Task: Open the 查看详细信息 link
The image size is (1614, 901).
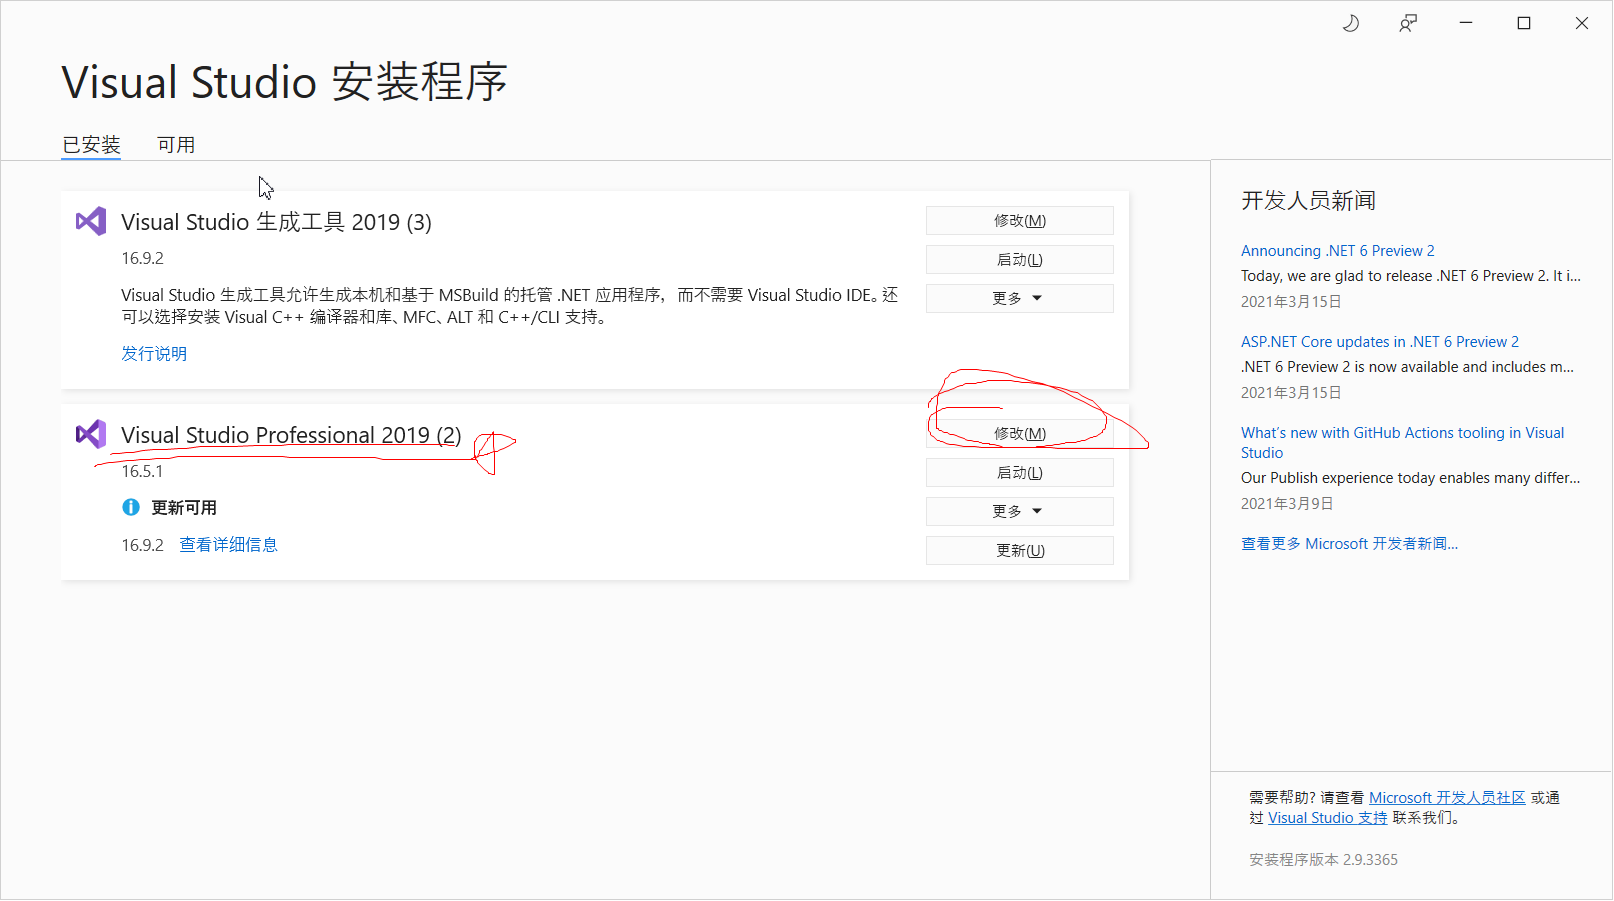Action: (228, 544)
